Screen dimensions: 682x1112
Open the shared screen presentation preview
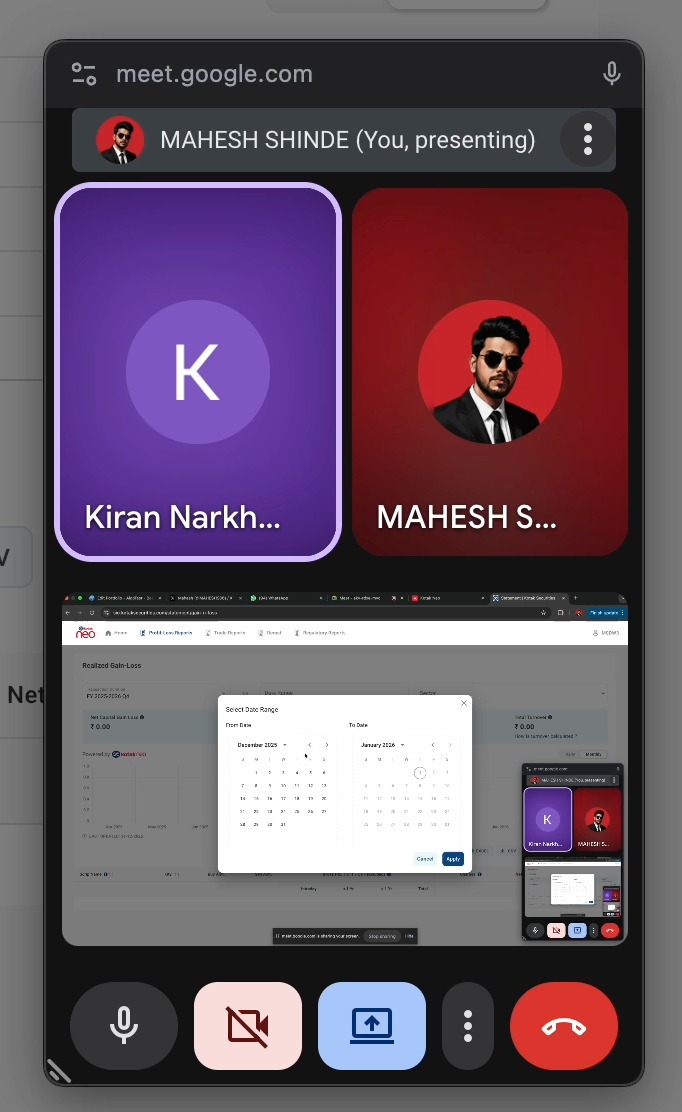(x=345, y=769)
